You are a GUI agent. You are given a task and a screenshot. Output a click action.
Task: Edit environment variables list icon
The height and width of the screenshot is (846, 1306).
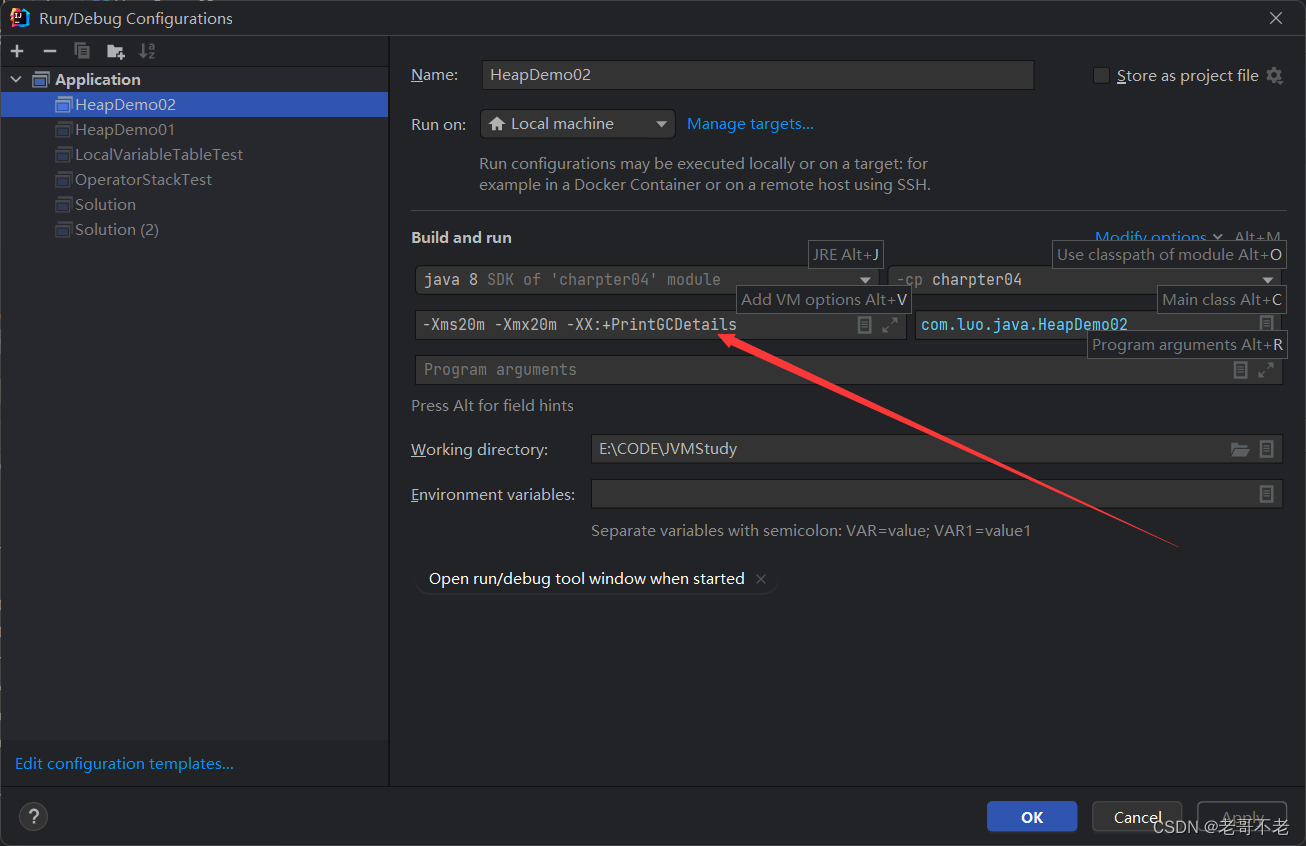tap(1266, 494)
